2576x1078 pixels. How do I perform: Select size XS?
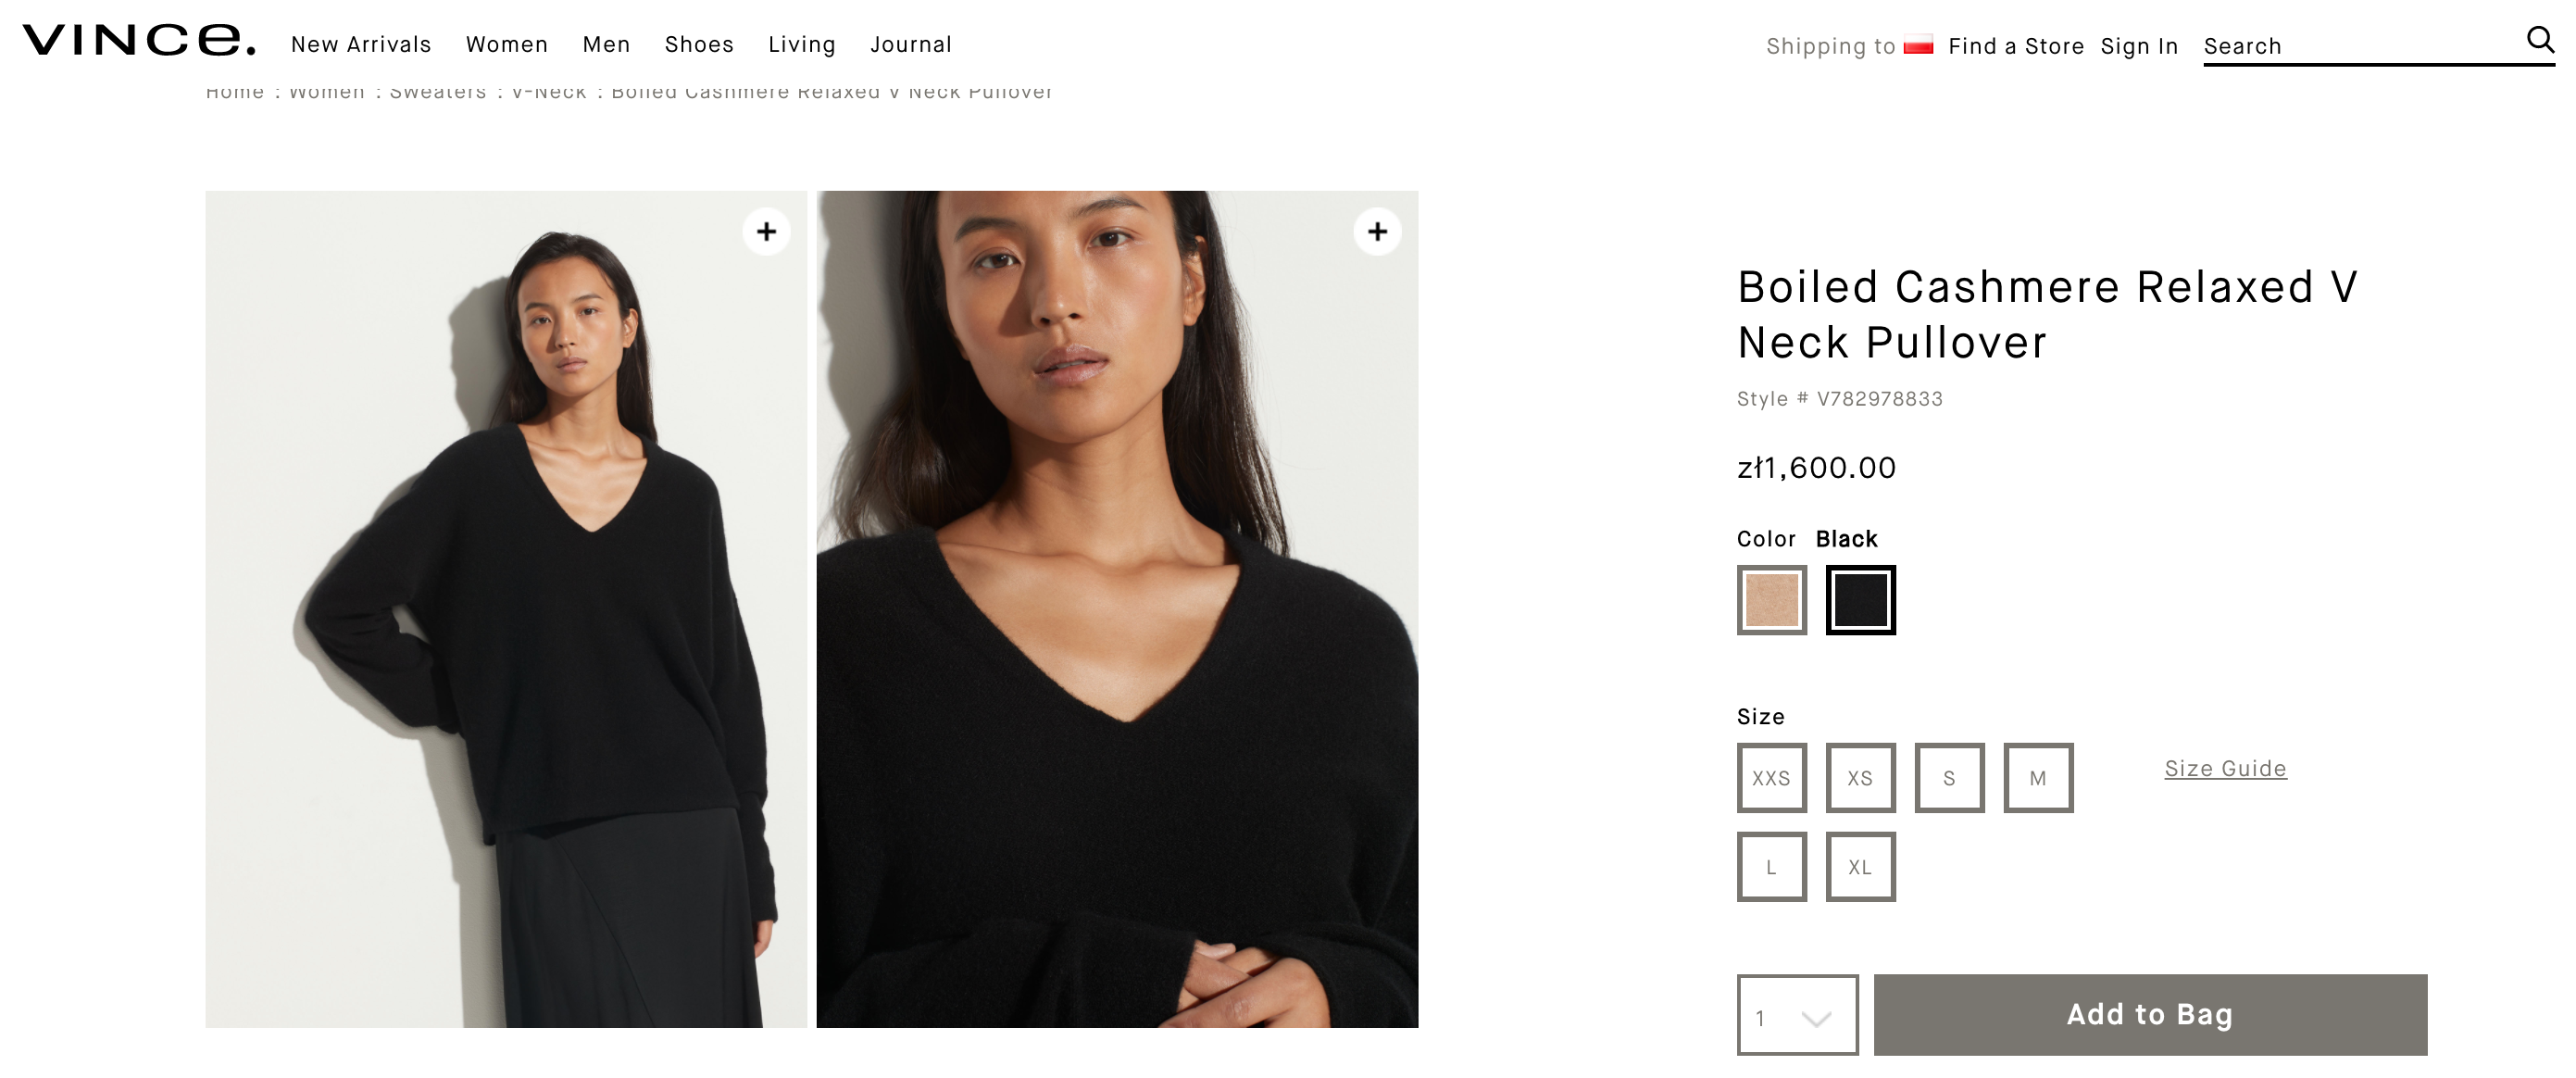1860,778
